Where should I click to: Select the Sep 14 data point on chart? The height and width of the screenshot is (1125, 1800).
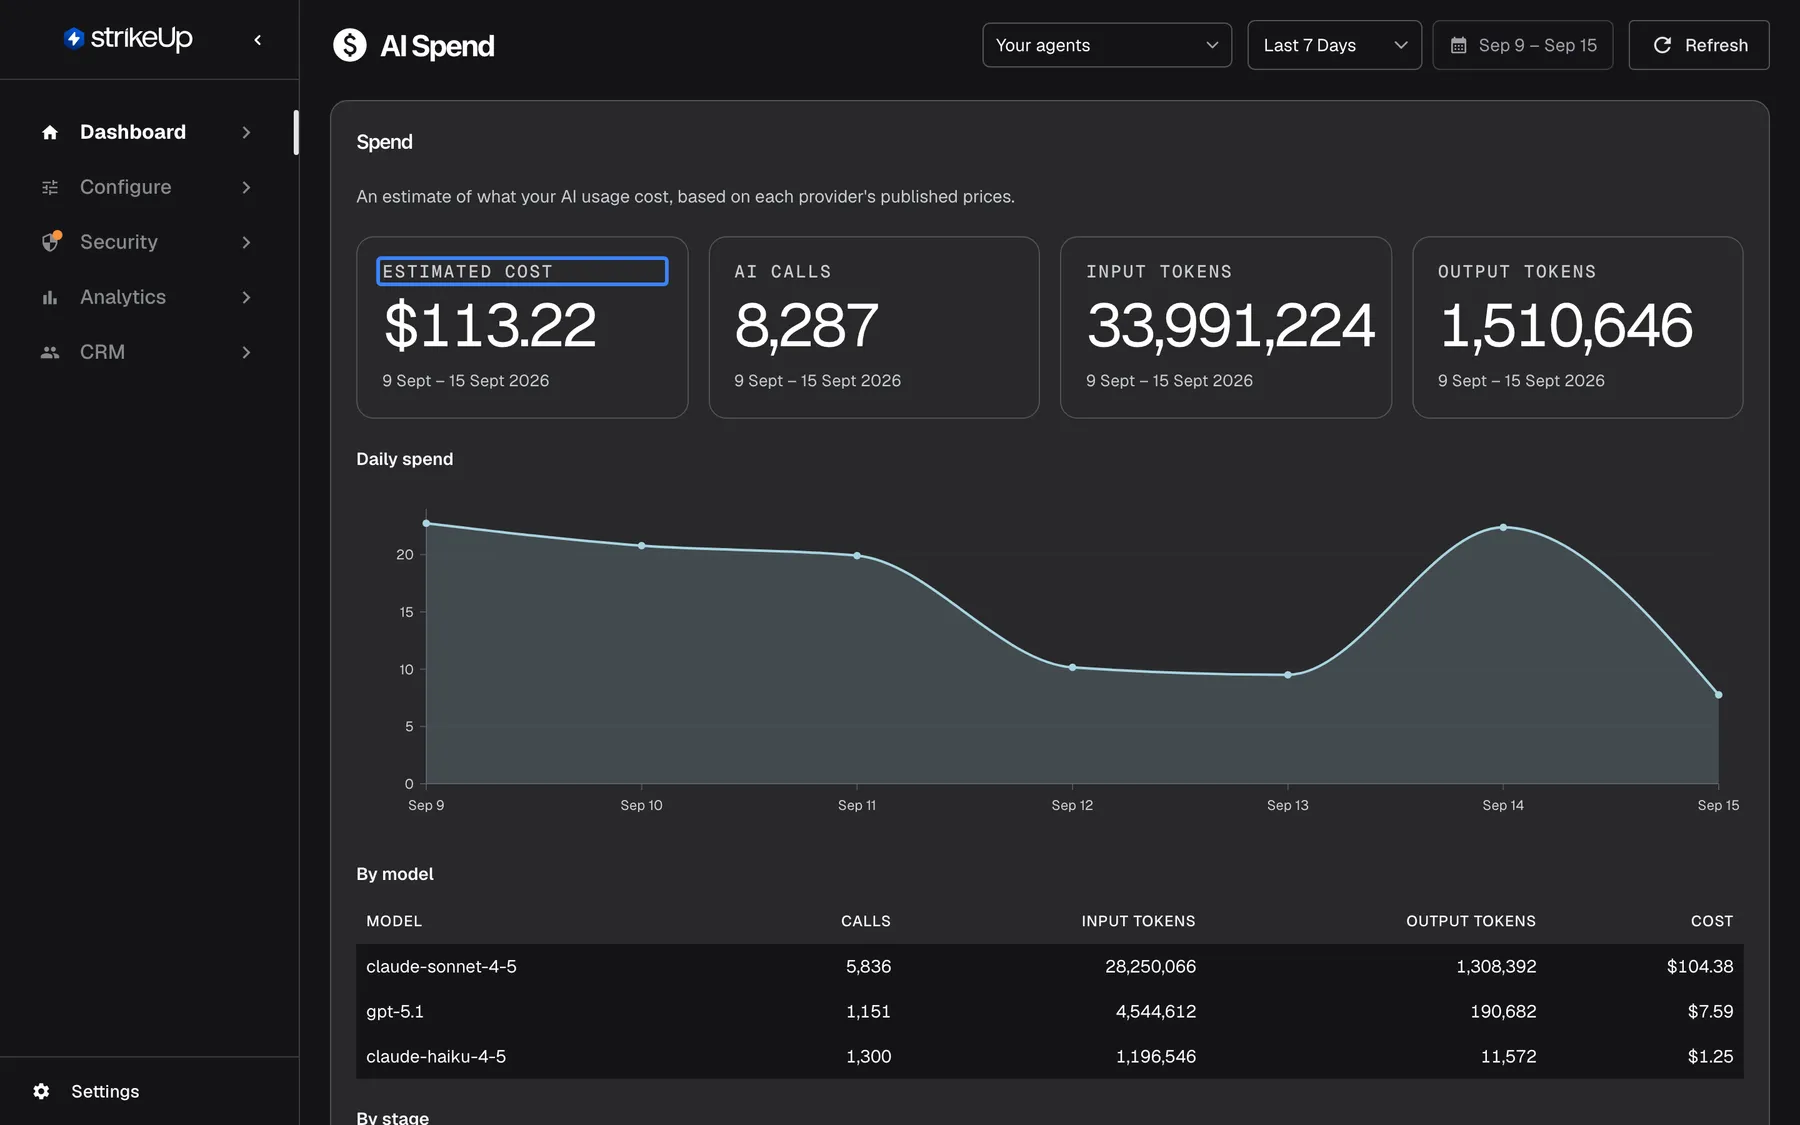point(1503,527)
